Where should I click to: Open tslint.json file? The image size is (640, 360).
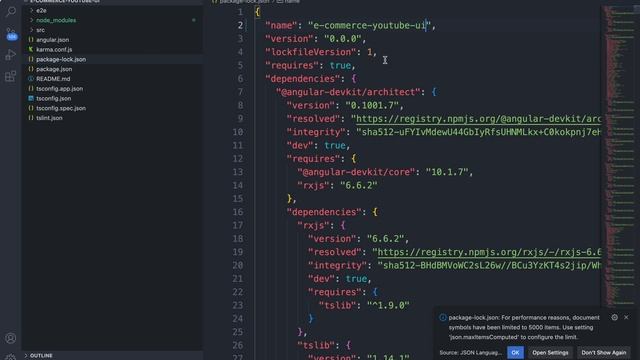pyautogui.click(x=49, y=118)
